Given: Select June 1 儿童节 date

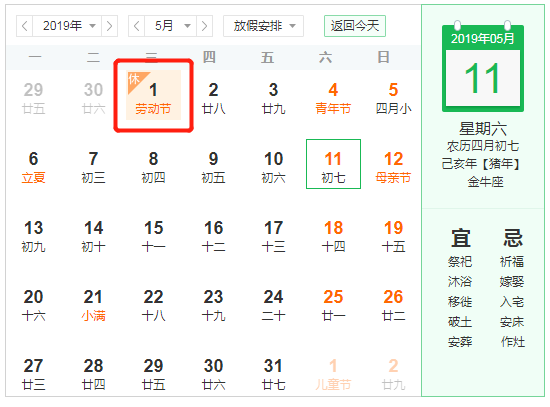Looking at the screenshot, I should coord(333,374).
